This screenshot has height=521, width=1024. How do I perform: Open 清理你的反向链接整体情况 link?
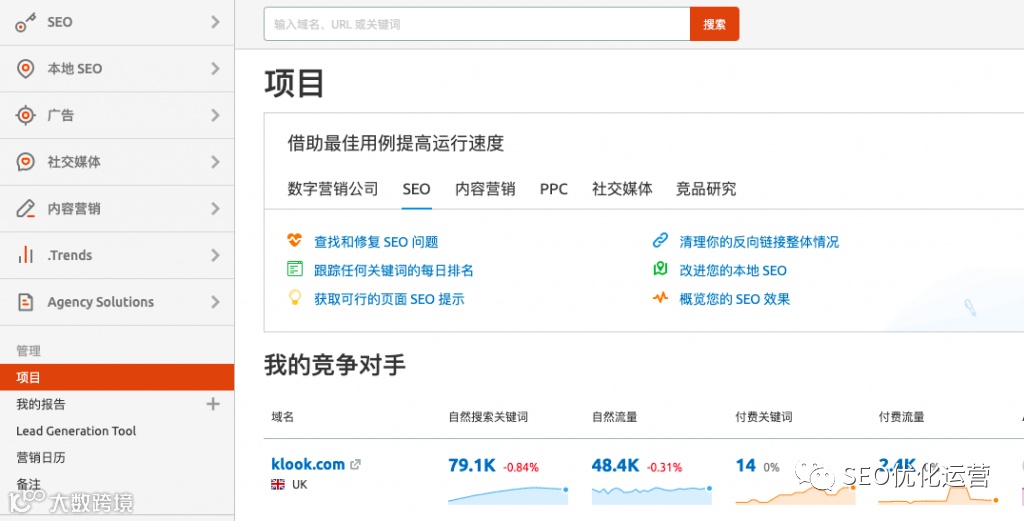759,242
